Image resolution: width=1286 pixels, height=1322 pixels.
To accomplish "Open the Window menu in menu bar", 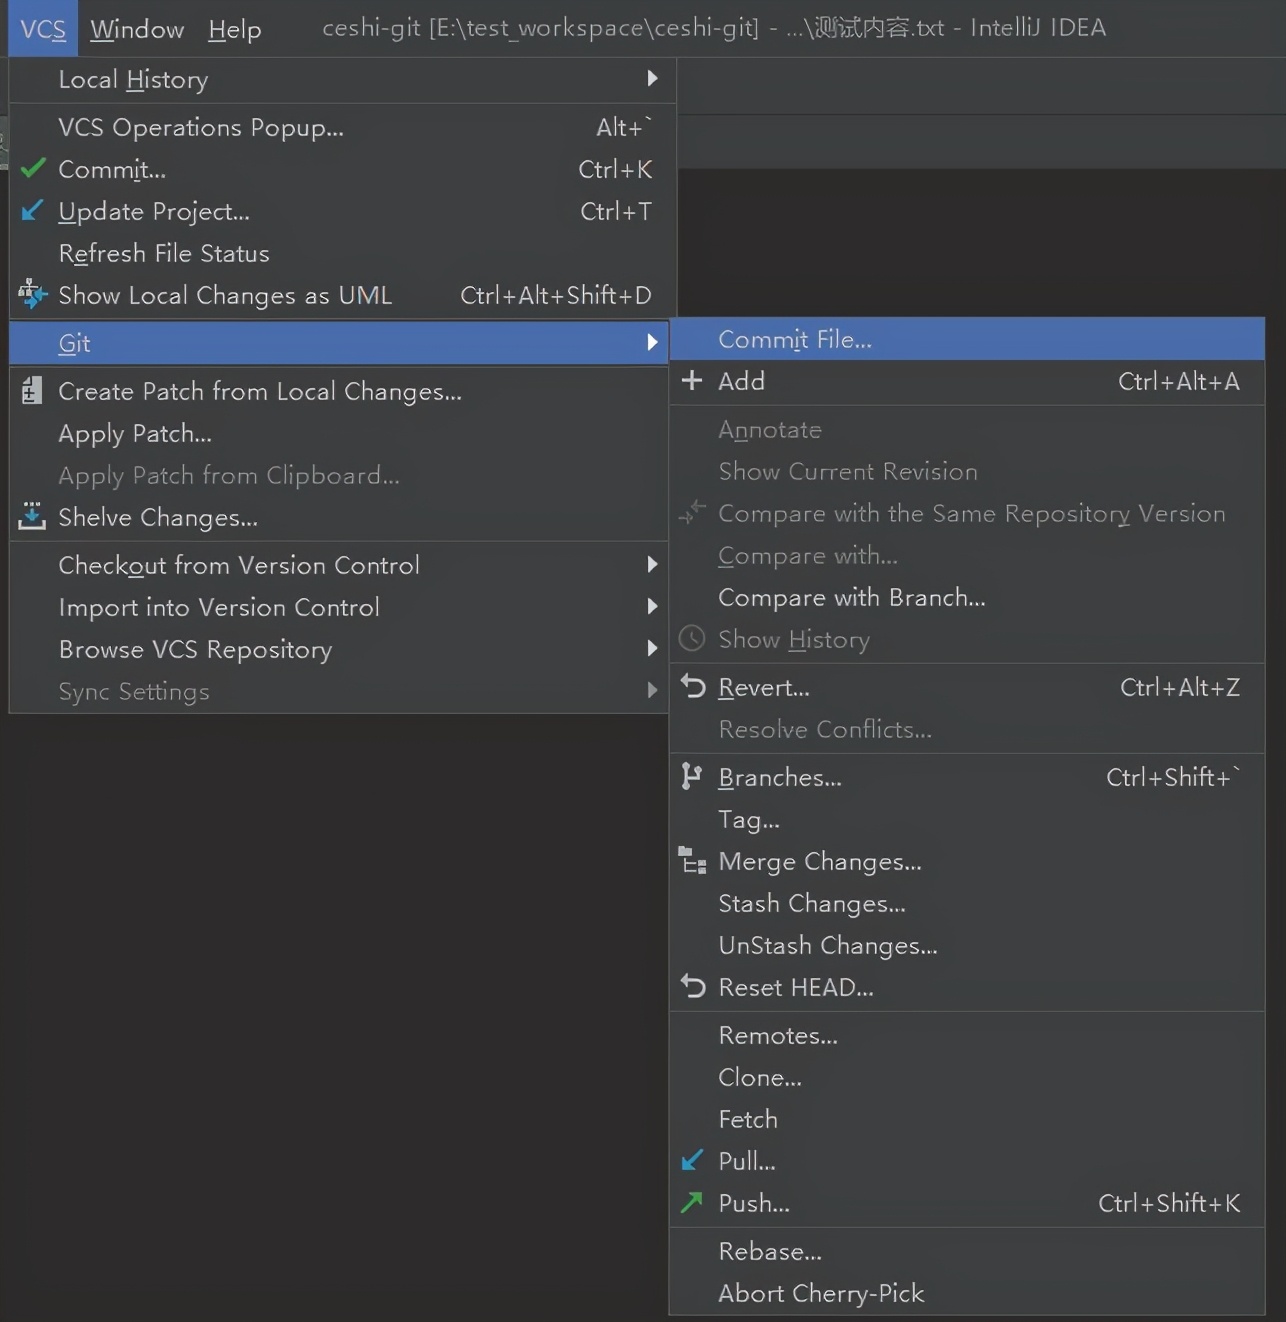I will click(137, 29).
